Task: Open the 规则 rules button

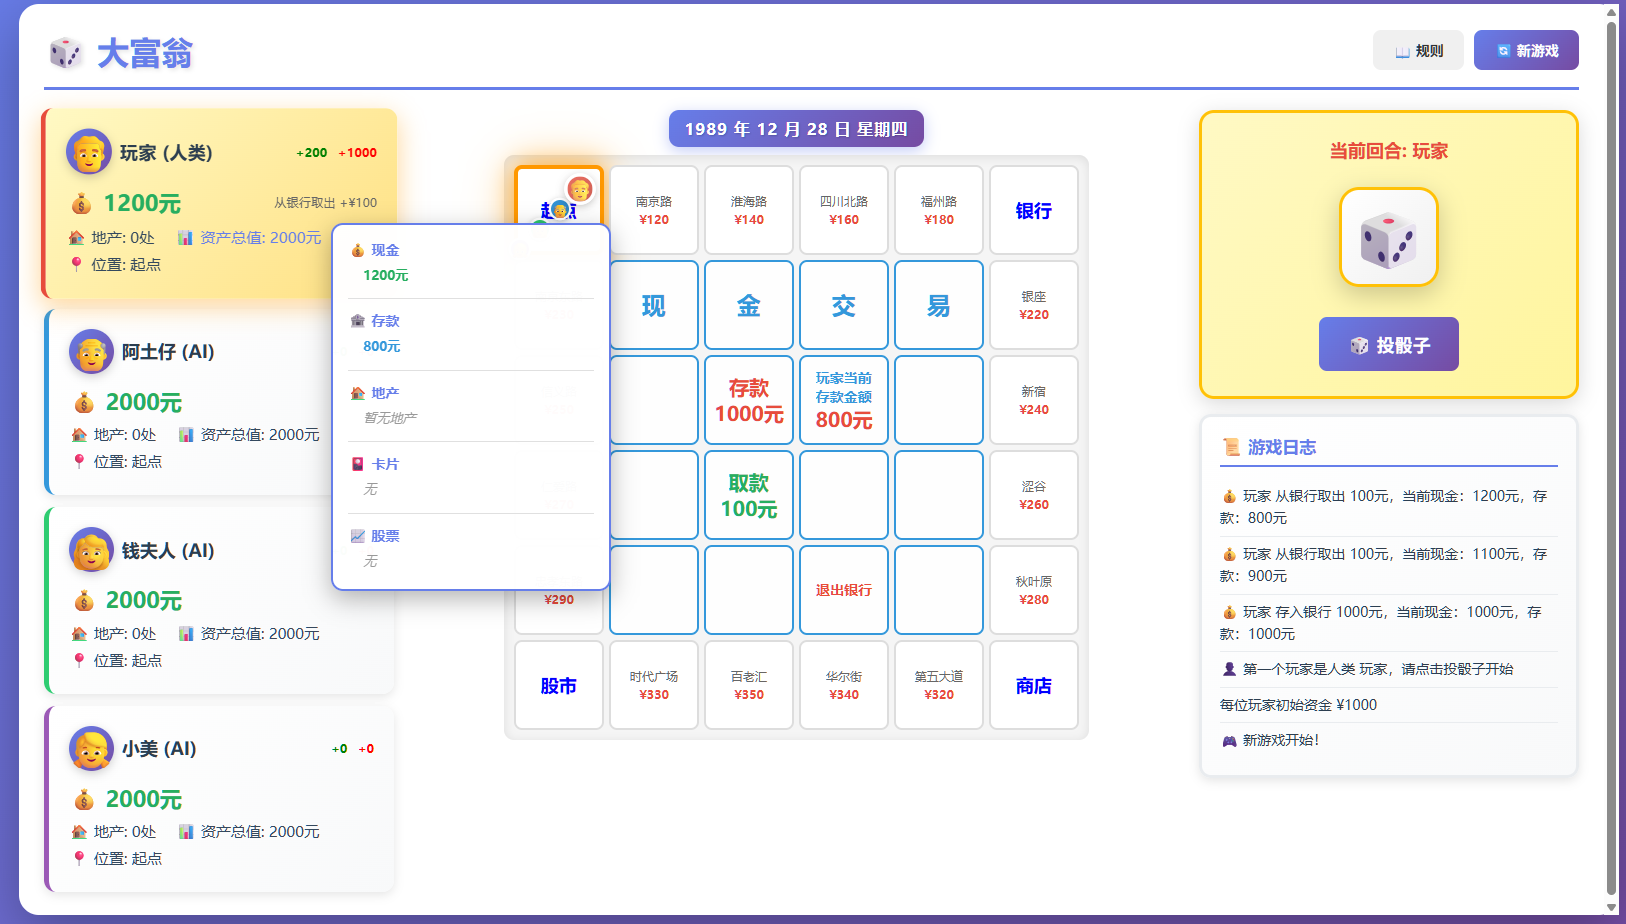Action: coord(1417,50)
